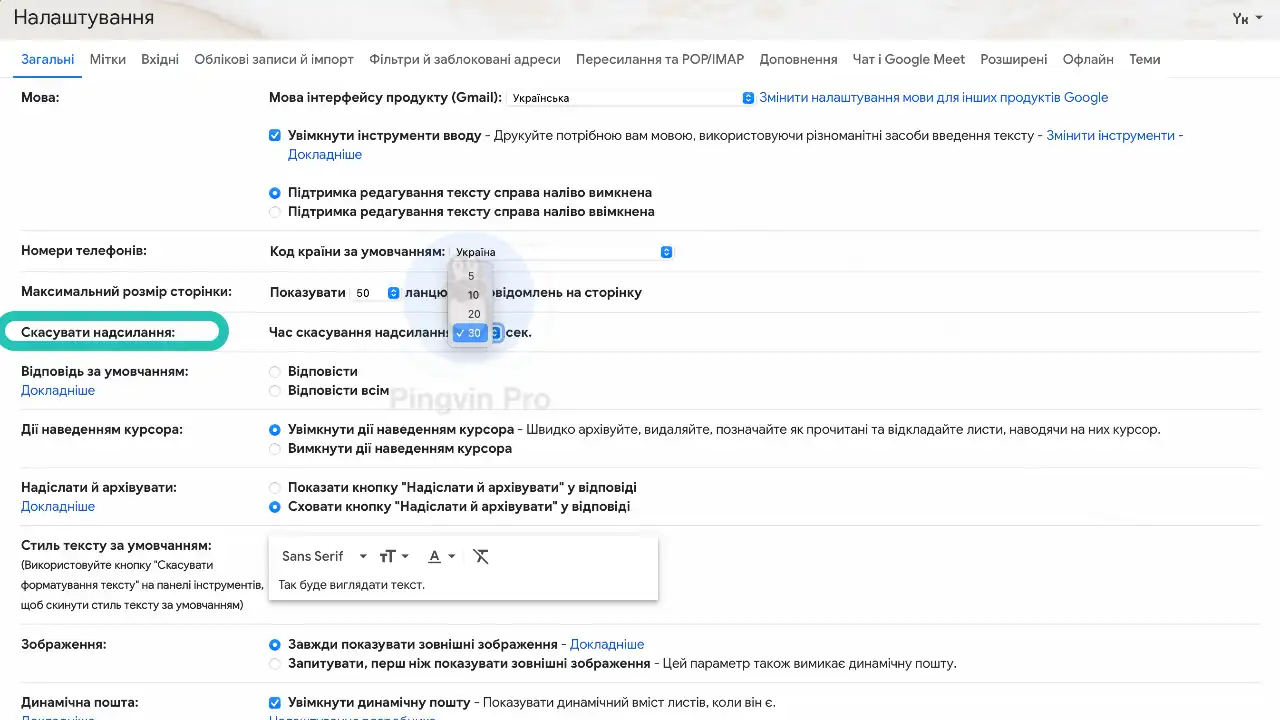
Task: Open the Україна country code dropdown
Action: [562, 252]
